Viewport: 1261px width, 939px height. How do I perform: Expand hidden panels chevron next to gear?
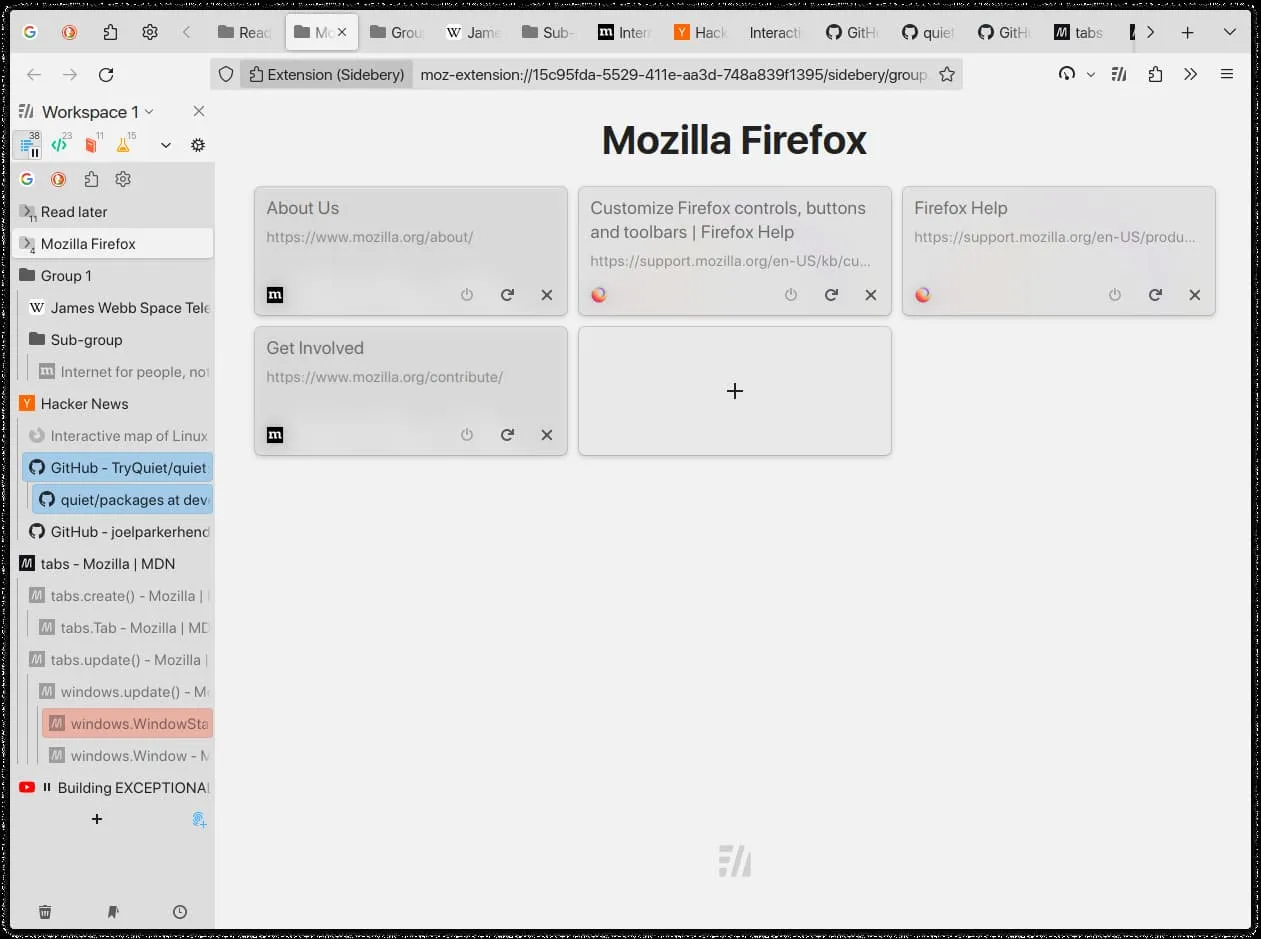coord(166,145)
